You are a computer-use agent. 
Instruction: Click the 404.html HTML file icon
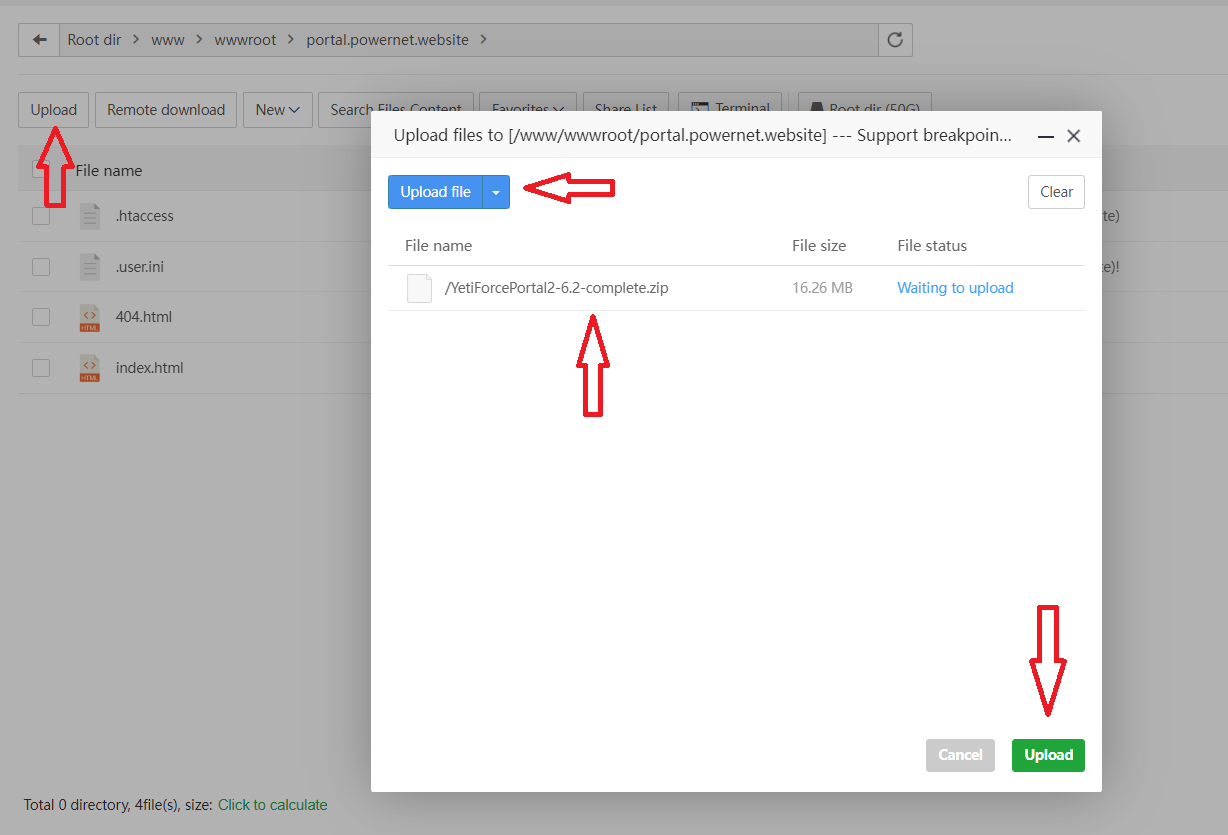point(90,317)
